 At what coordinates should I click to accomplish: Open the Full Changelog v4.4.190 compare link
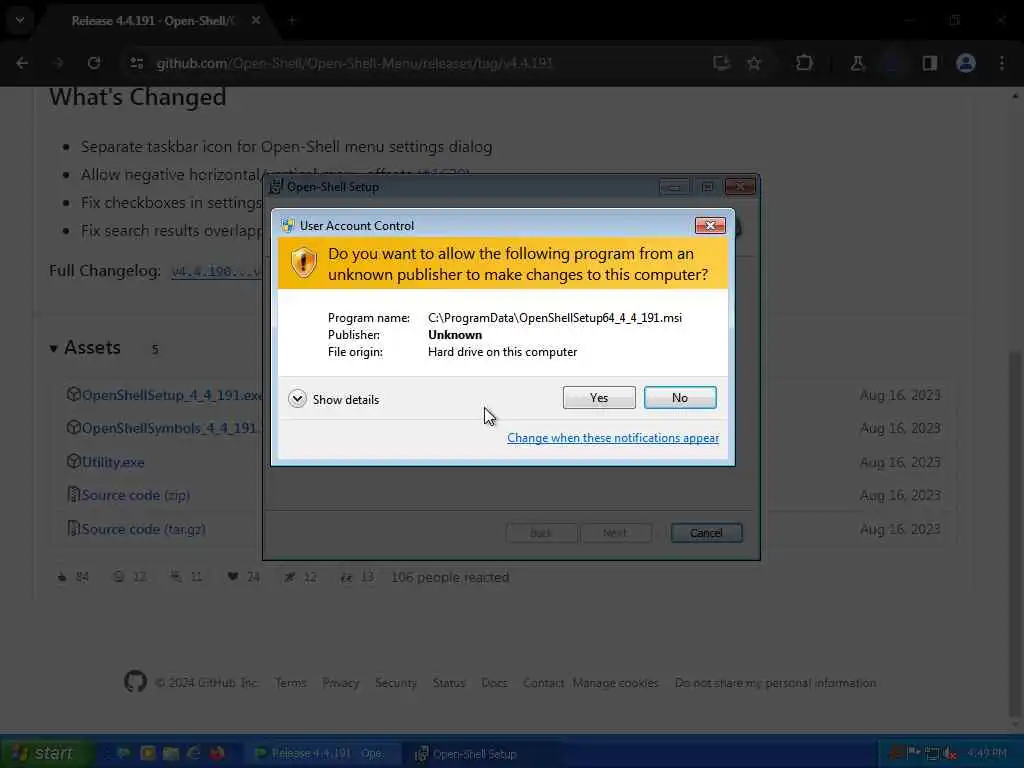tap(216, 271)
